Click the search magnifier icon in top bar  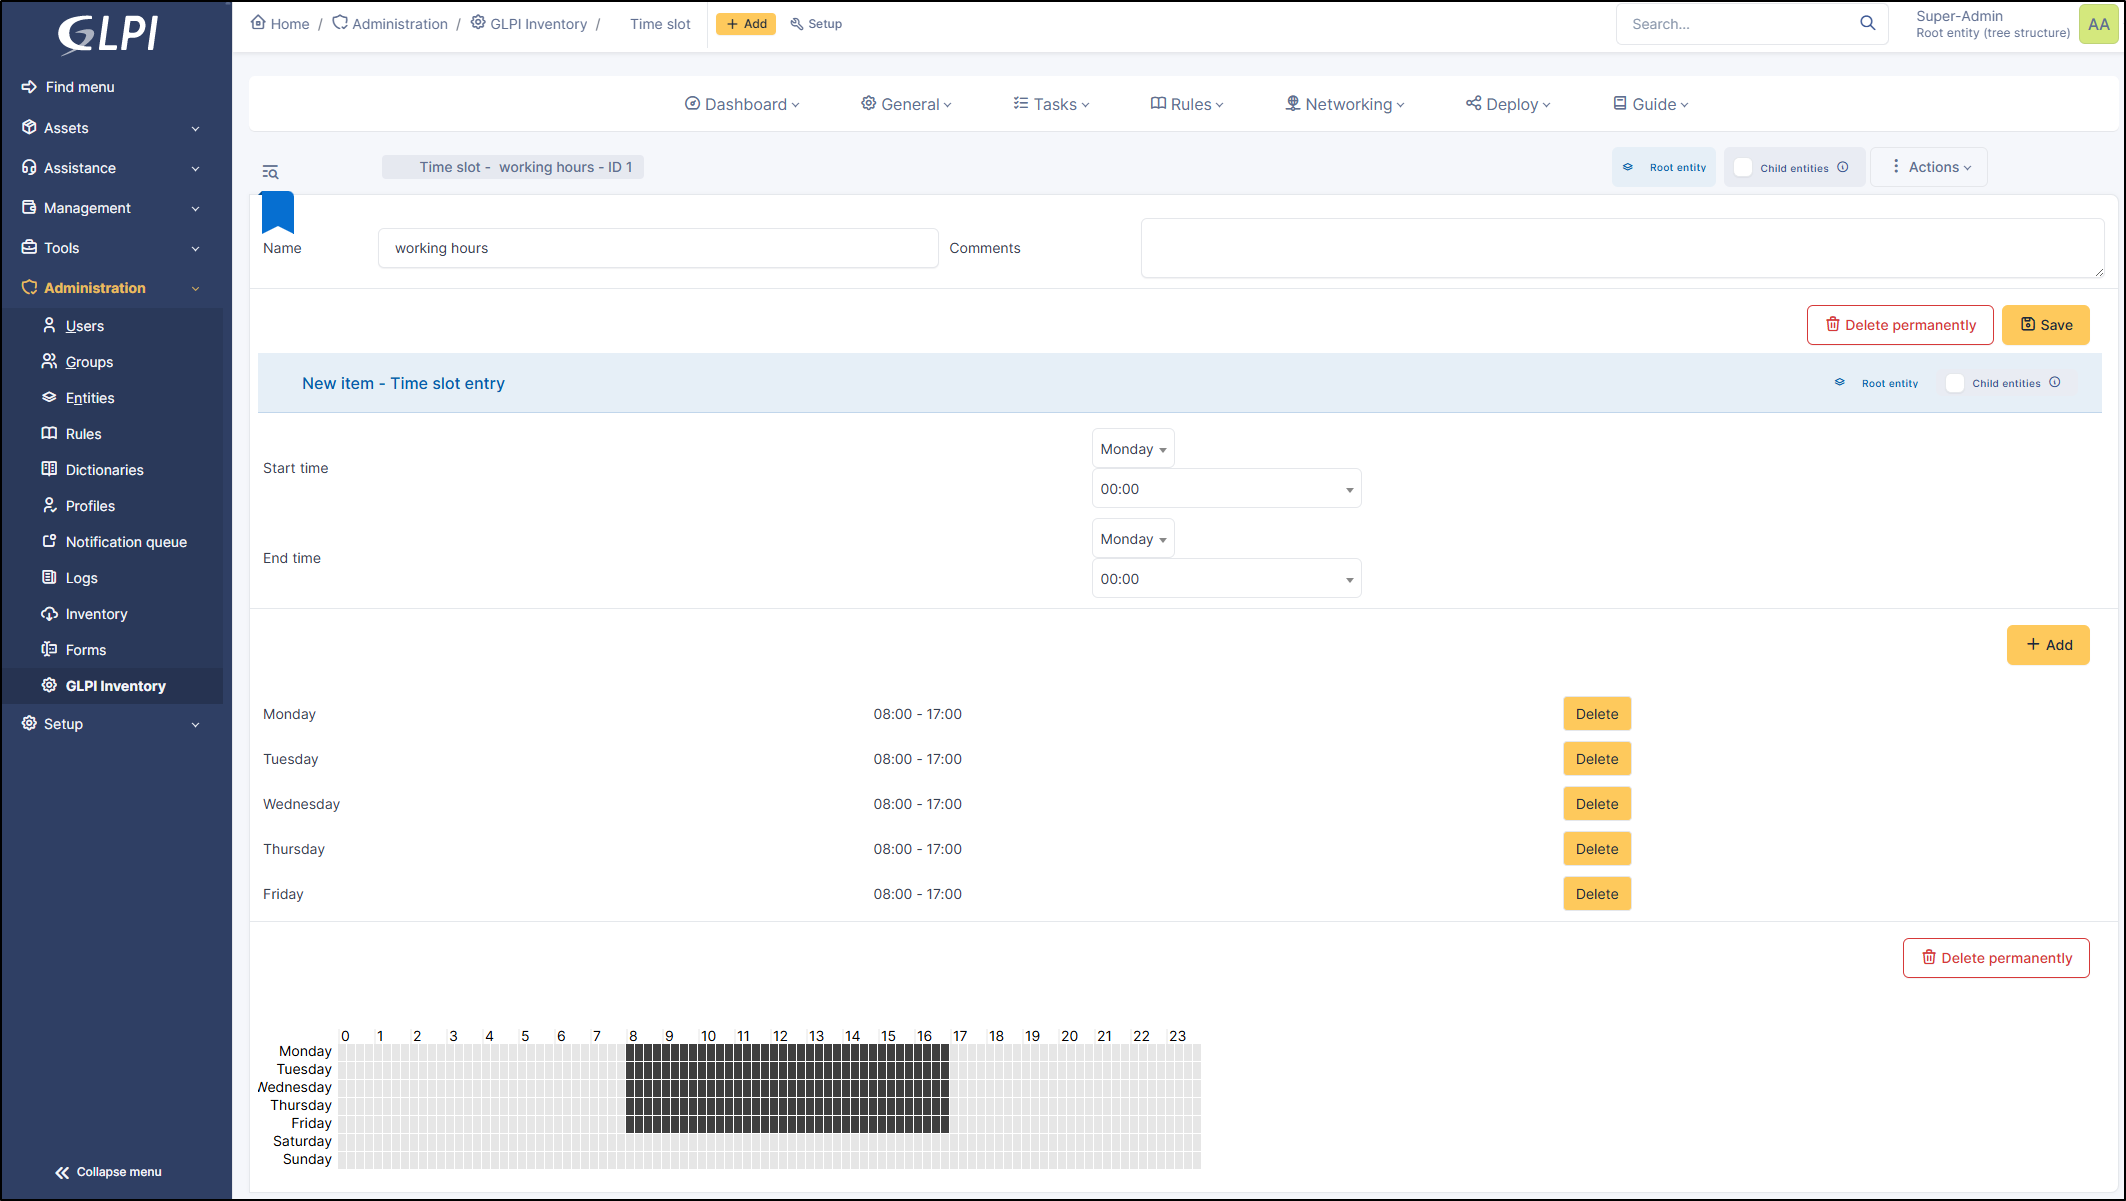1867,23
